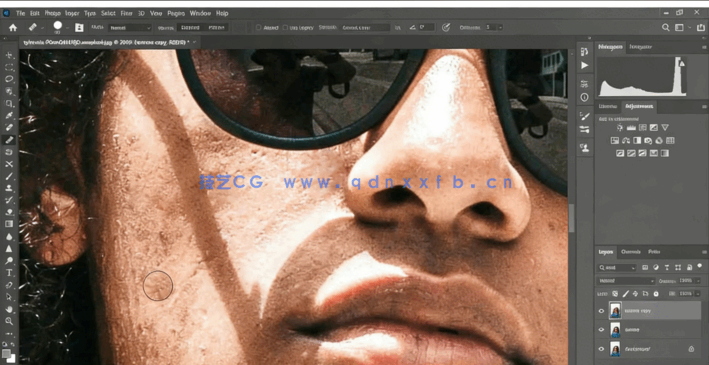Lock all layer attributes

(x=656, y=294)
